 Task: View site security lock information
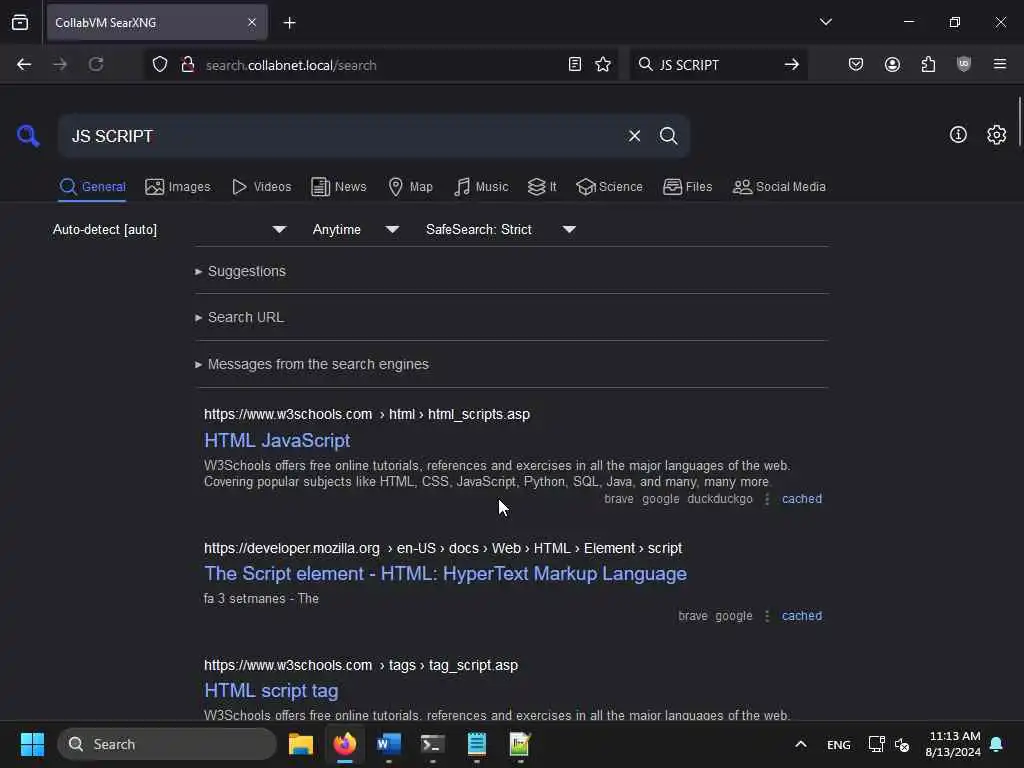[187, 65]
